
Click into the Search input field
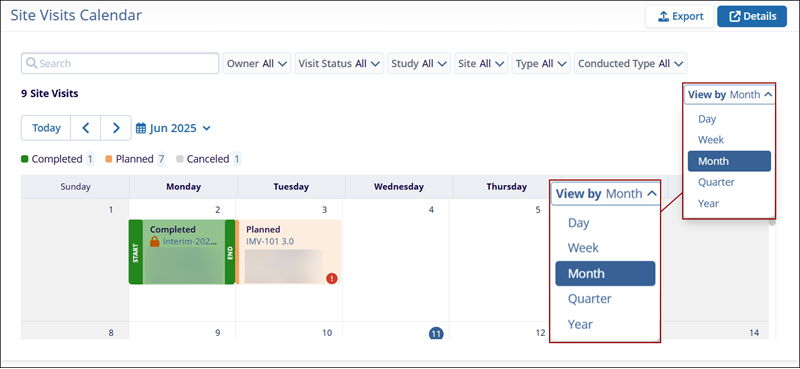pos(120,63)
